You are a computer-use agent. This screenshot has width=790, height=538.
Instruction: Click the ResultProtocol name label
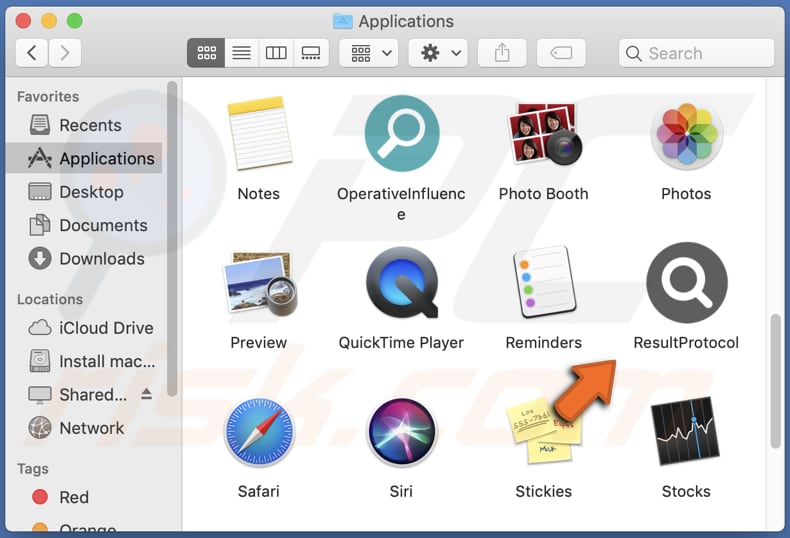[x=686, y=343]
